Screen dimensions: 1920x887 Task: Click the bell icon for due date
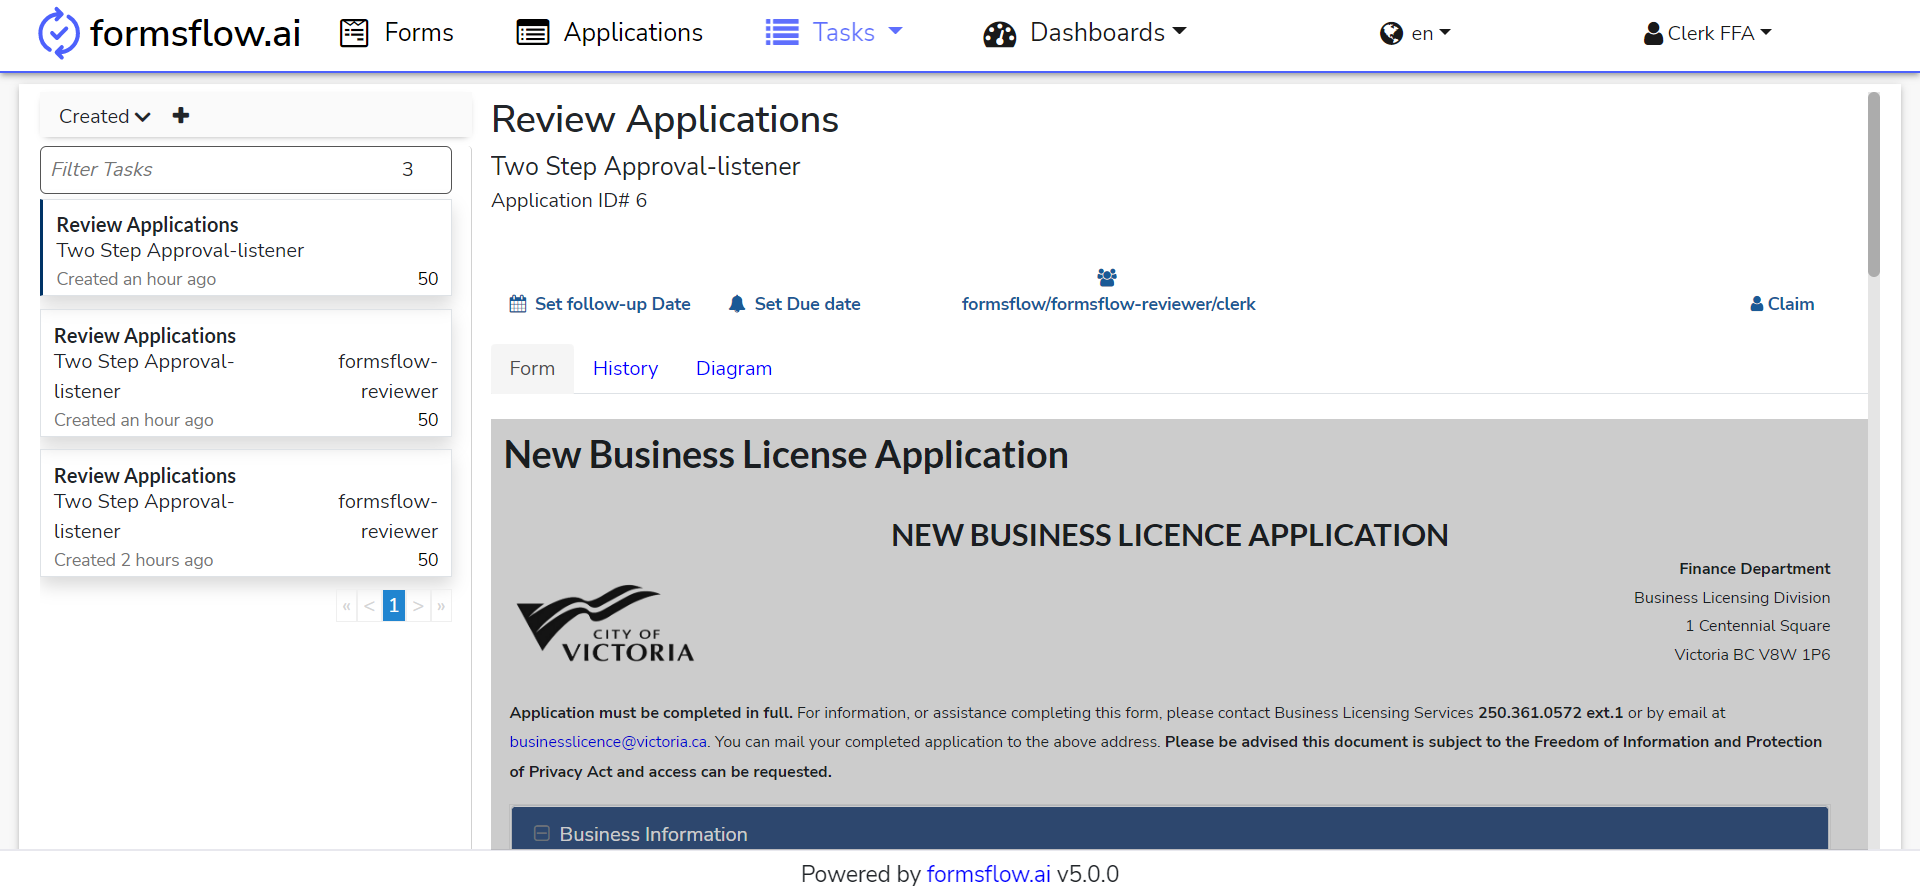pyautogui.click(x=737, y=304)
